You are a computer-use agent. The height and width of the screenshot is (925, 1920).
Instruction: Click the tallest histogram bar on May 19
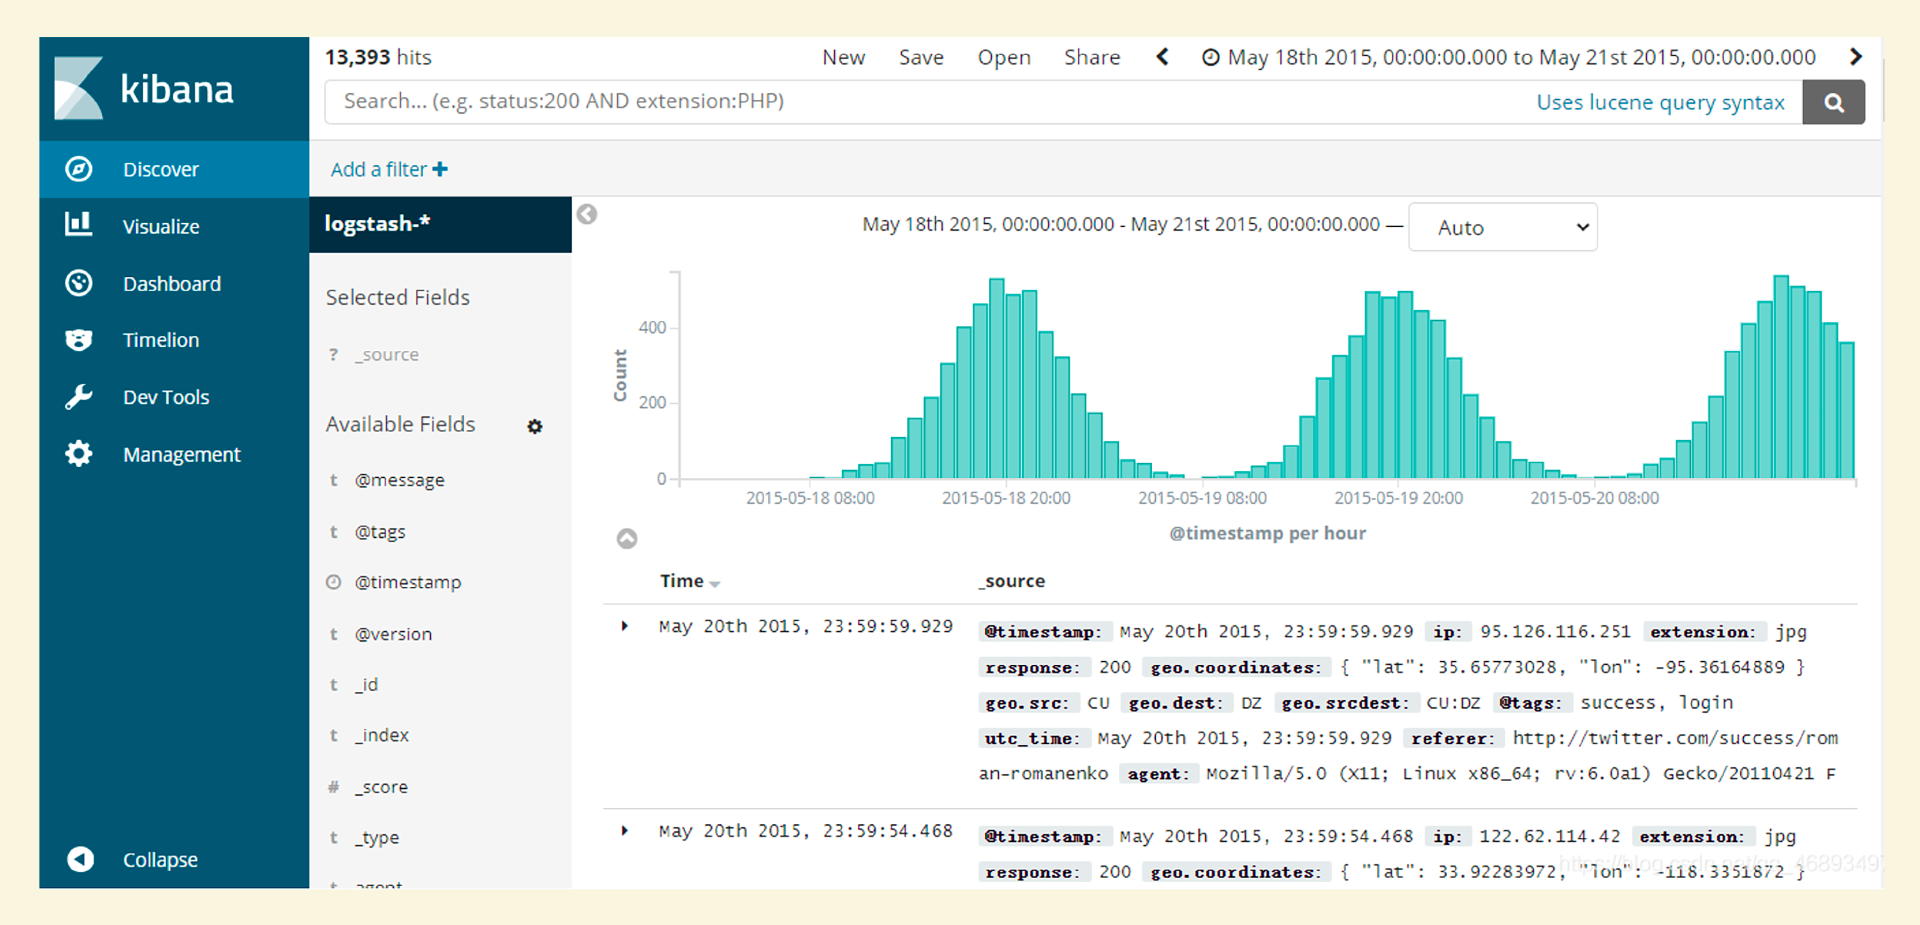(x=1405, y=385)
